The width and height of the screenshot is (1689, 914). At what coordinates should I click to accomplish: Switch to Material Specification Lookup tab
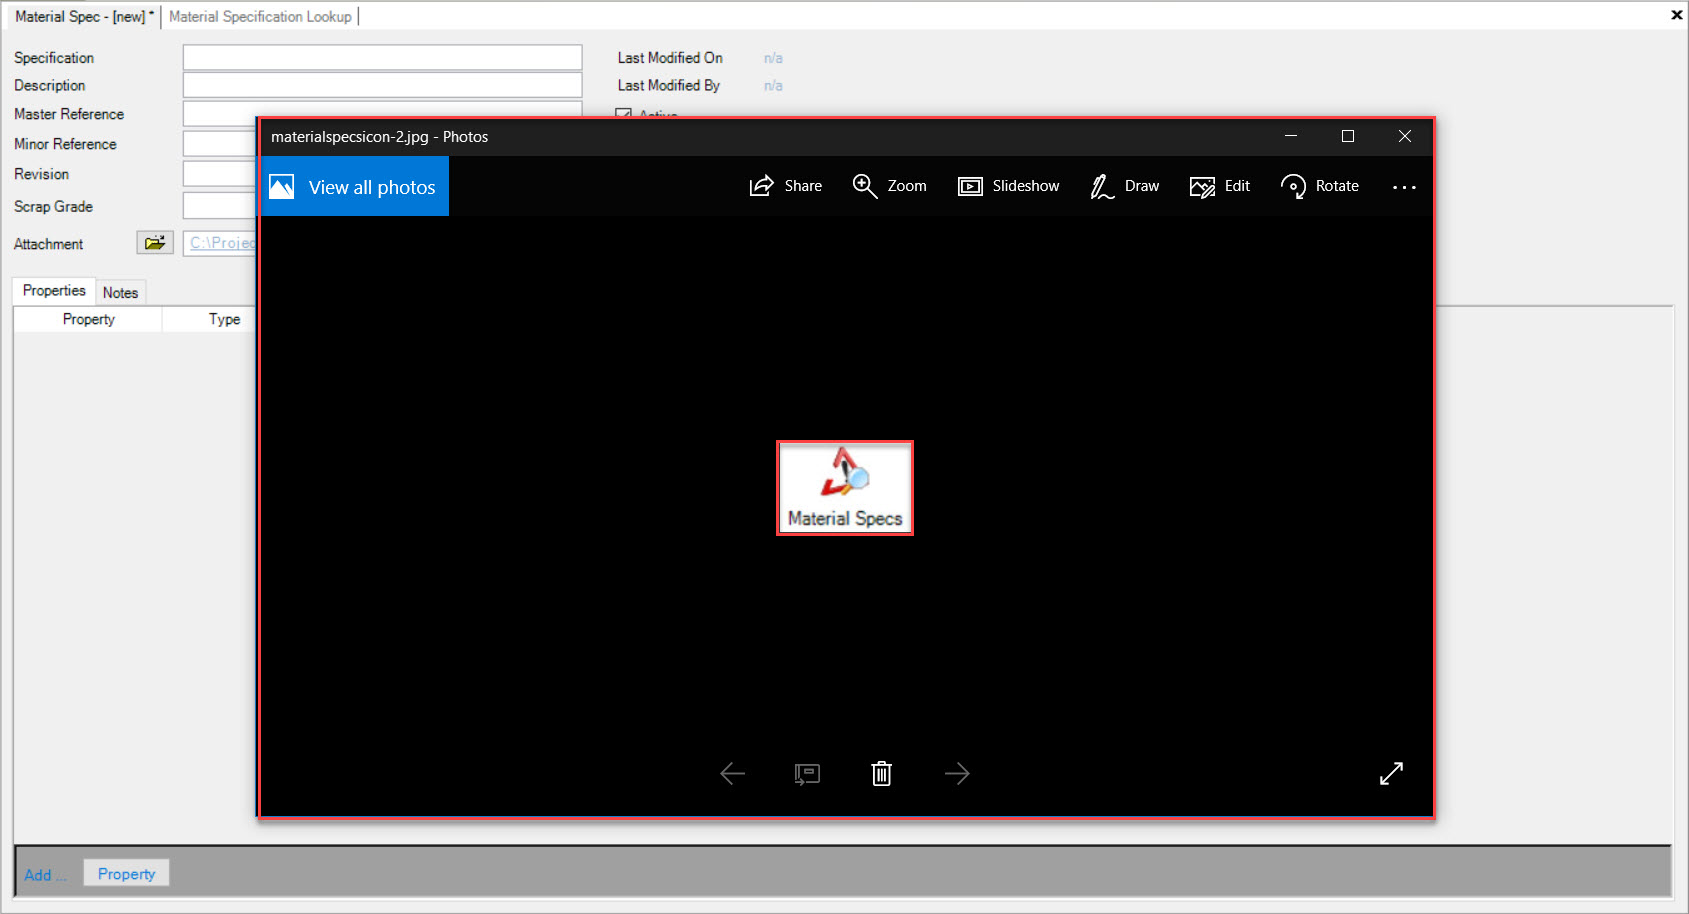click(x=260, y=16)
